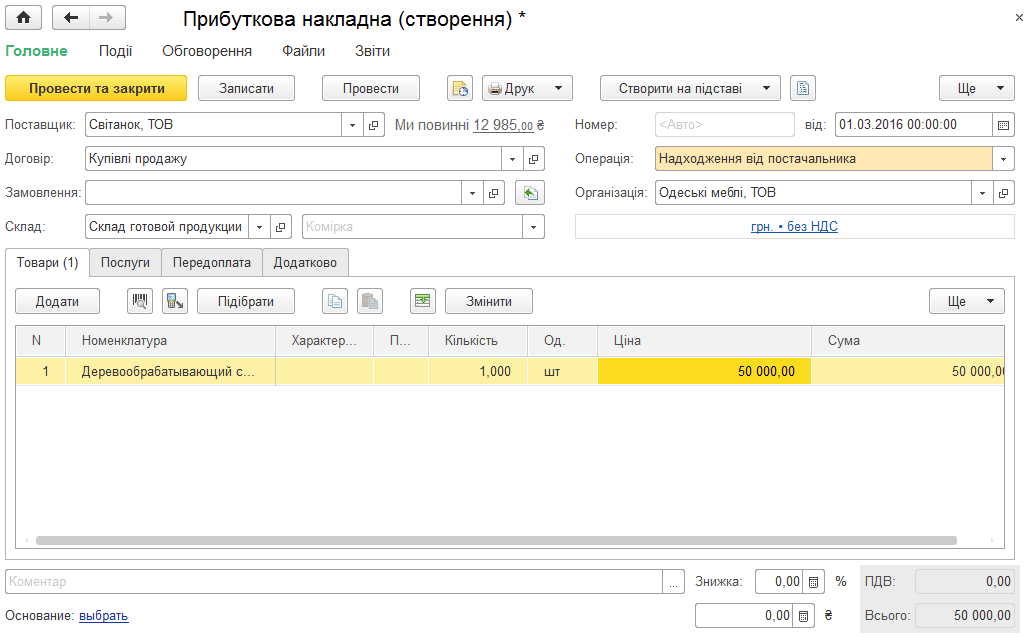Switch to the Послуги tab
Screen dimensions: 1029x638
(125, 263)
